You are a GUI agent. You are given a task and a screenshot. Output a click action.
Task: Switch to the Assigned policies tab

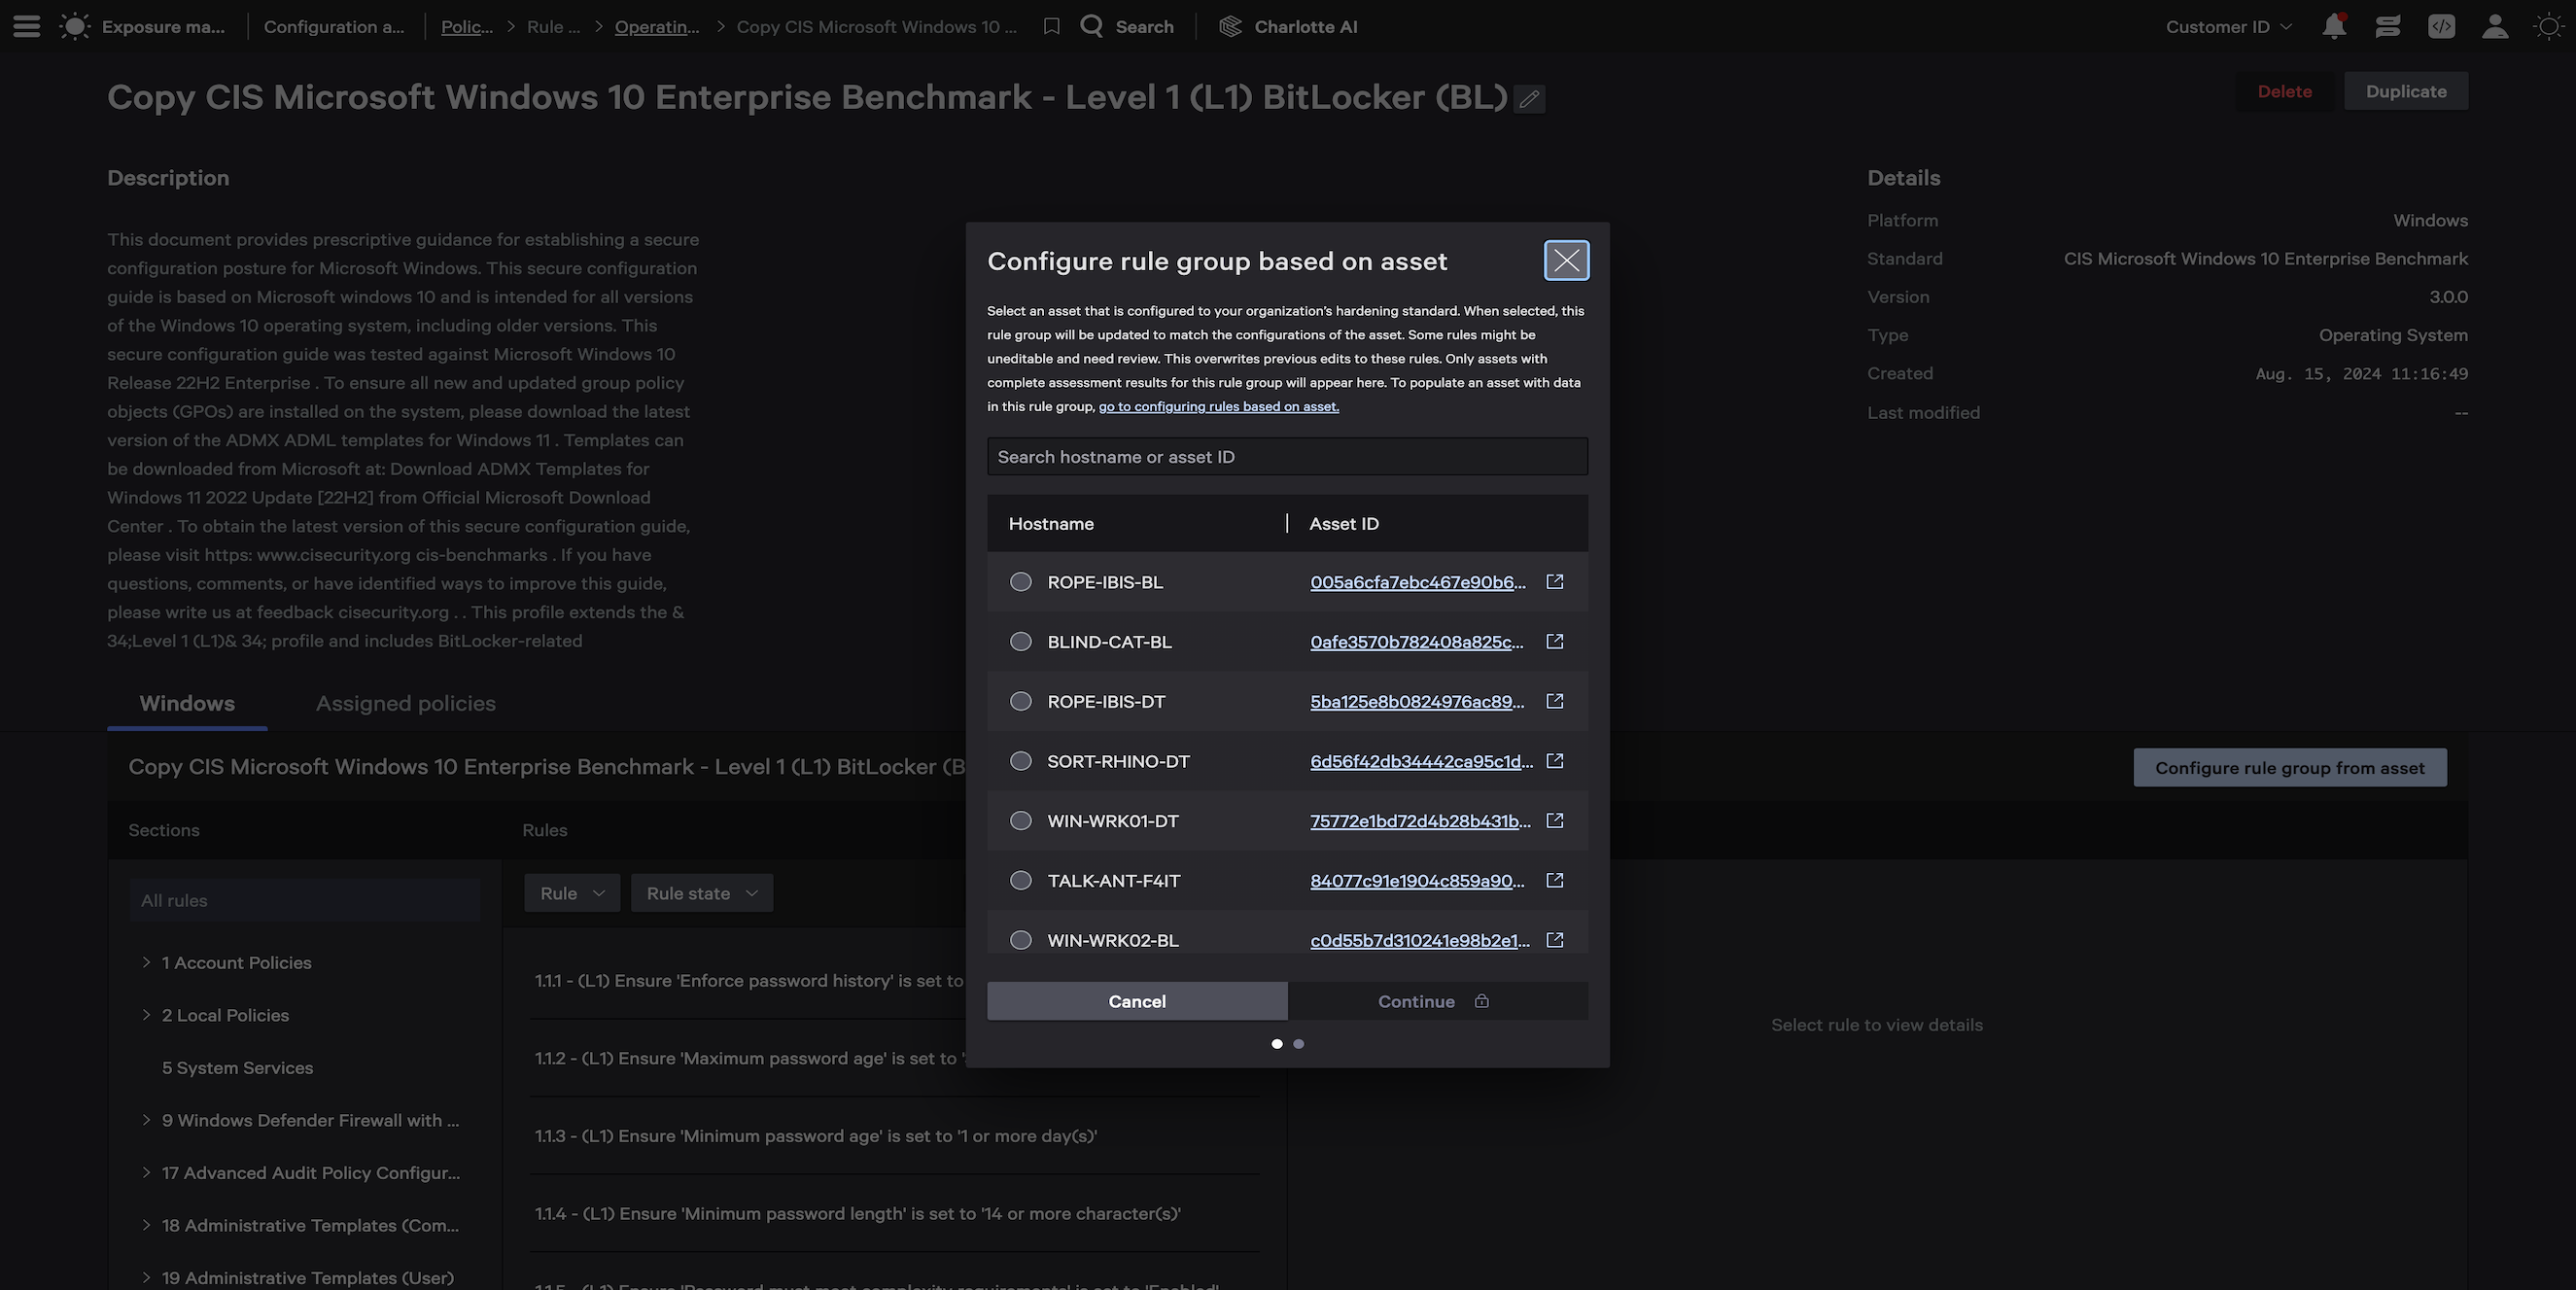click(x=406, y=703)
